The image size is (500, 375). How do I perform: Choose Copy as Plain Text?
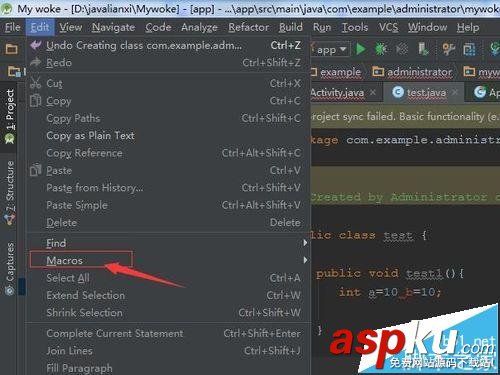(168, 135)
